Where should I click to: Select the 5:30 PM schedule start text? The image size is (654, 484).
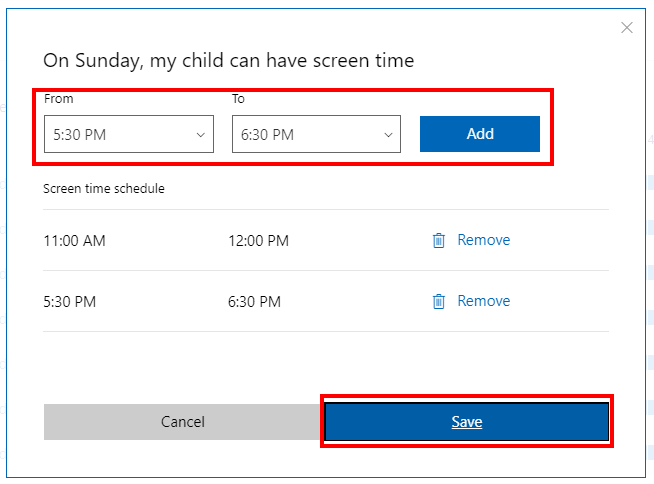click(x=70, y=302)
